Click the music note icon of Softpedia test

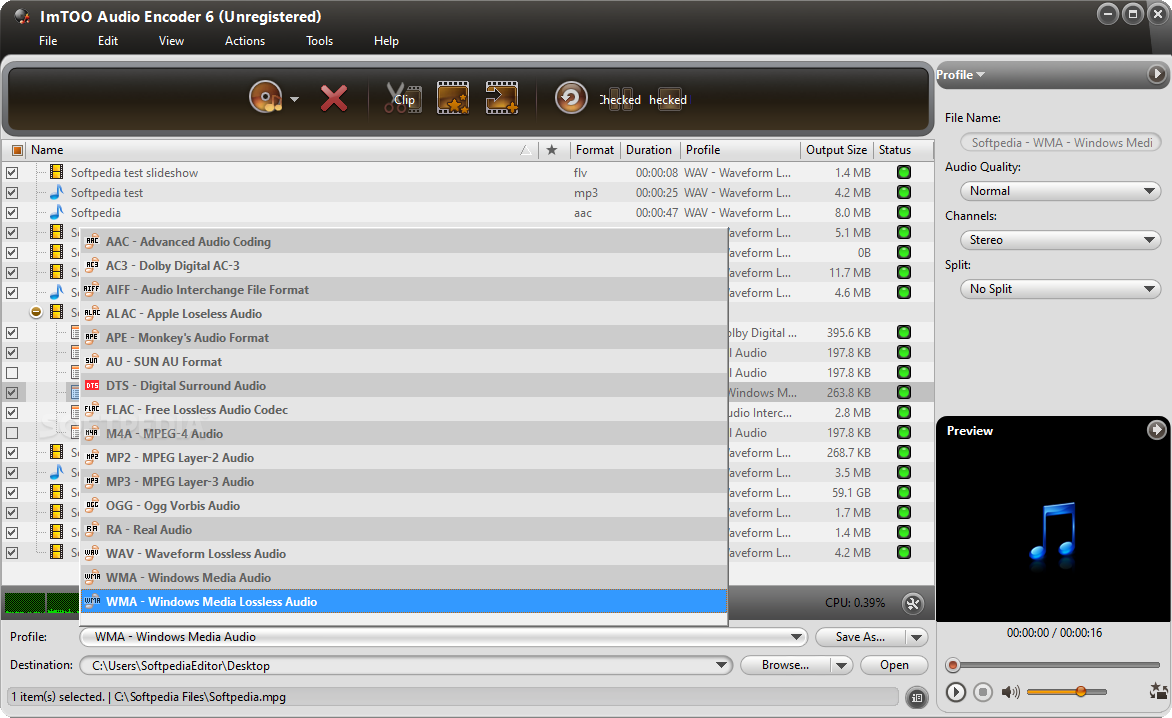click(56, 192)
